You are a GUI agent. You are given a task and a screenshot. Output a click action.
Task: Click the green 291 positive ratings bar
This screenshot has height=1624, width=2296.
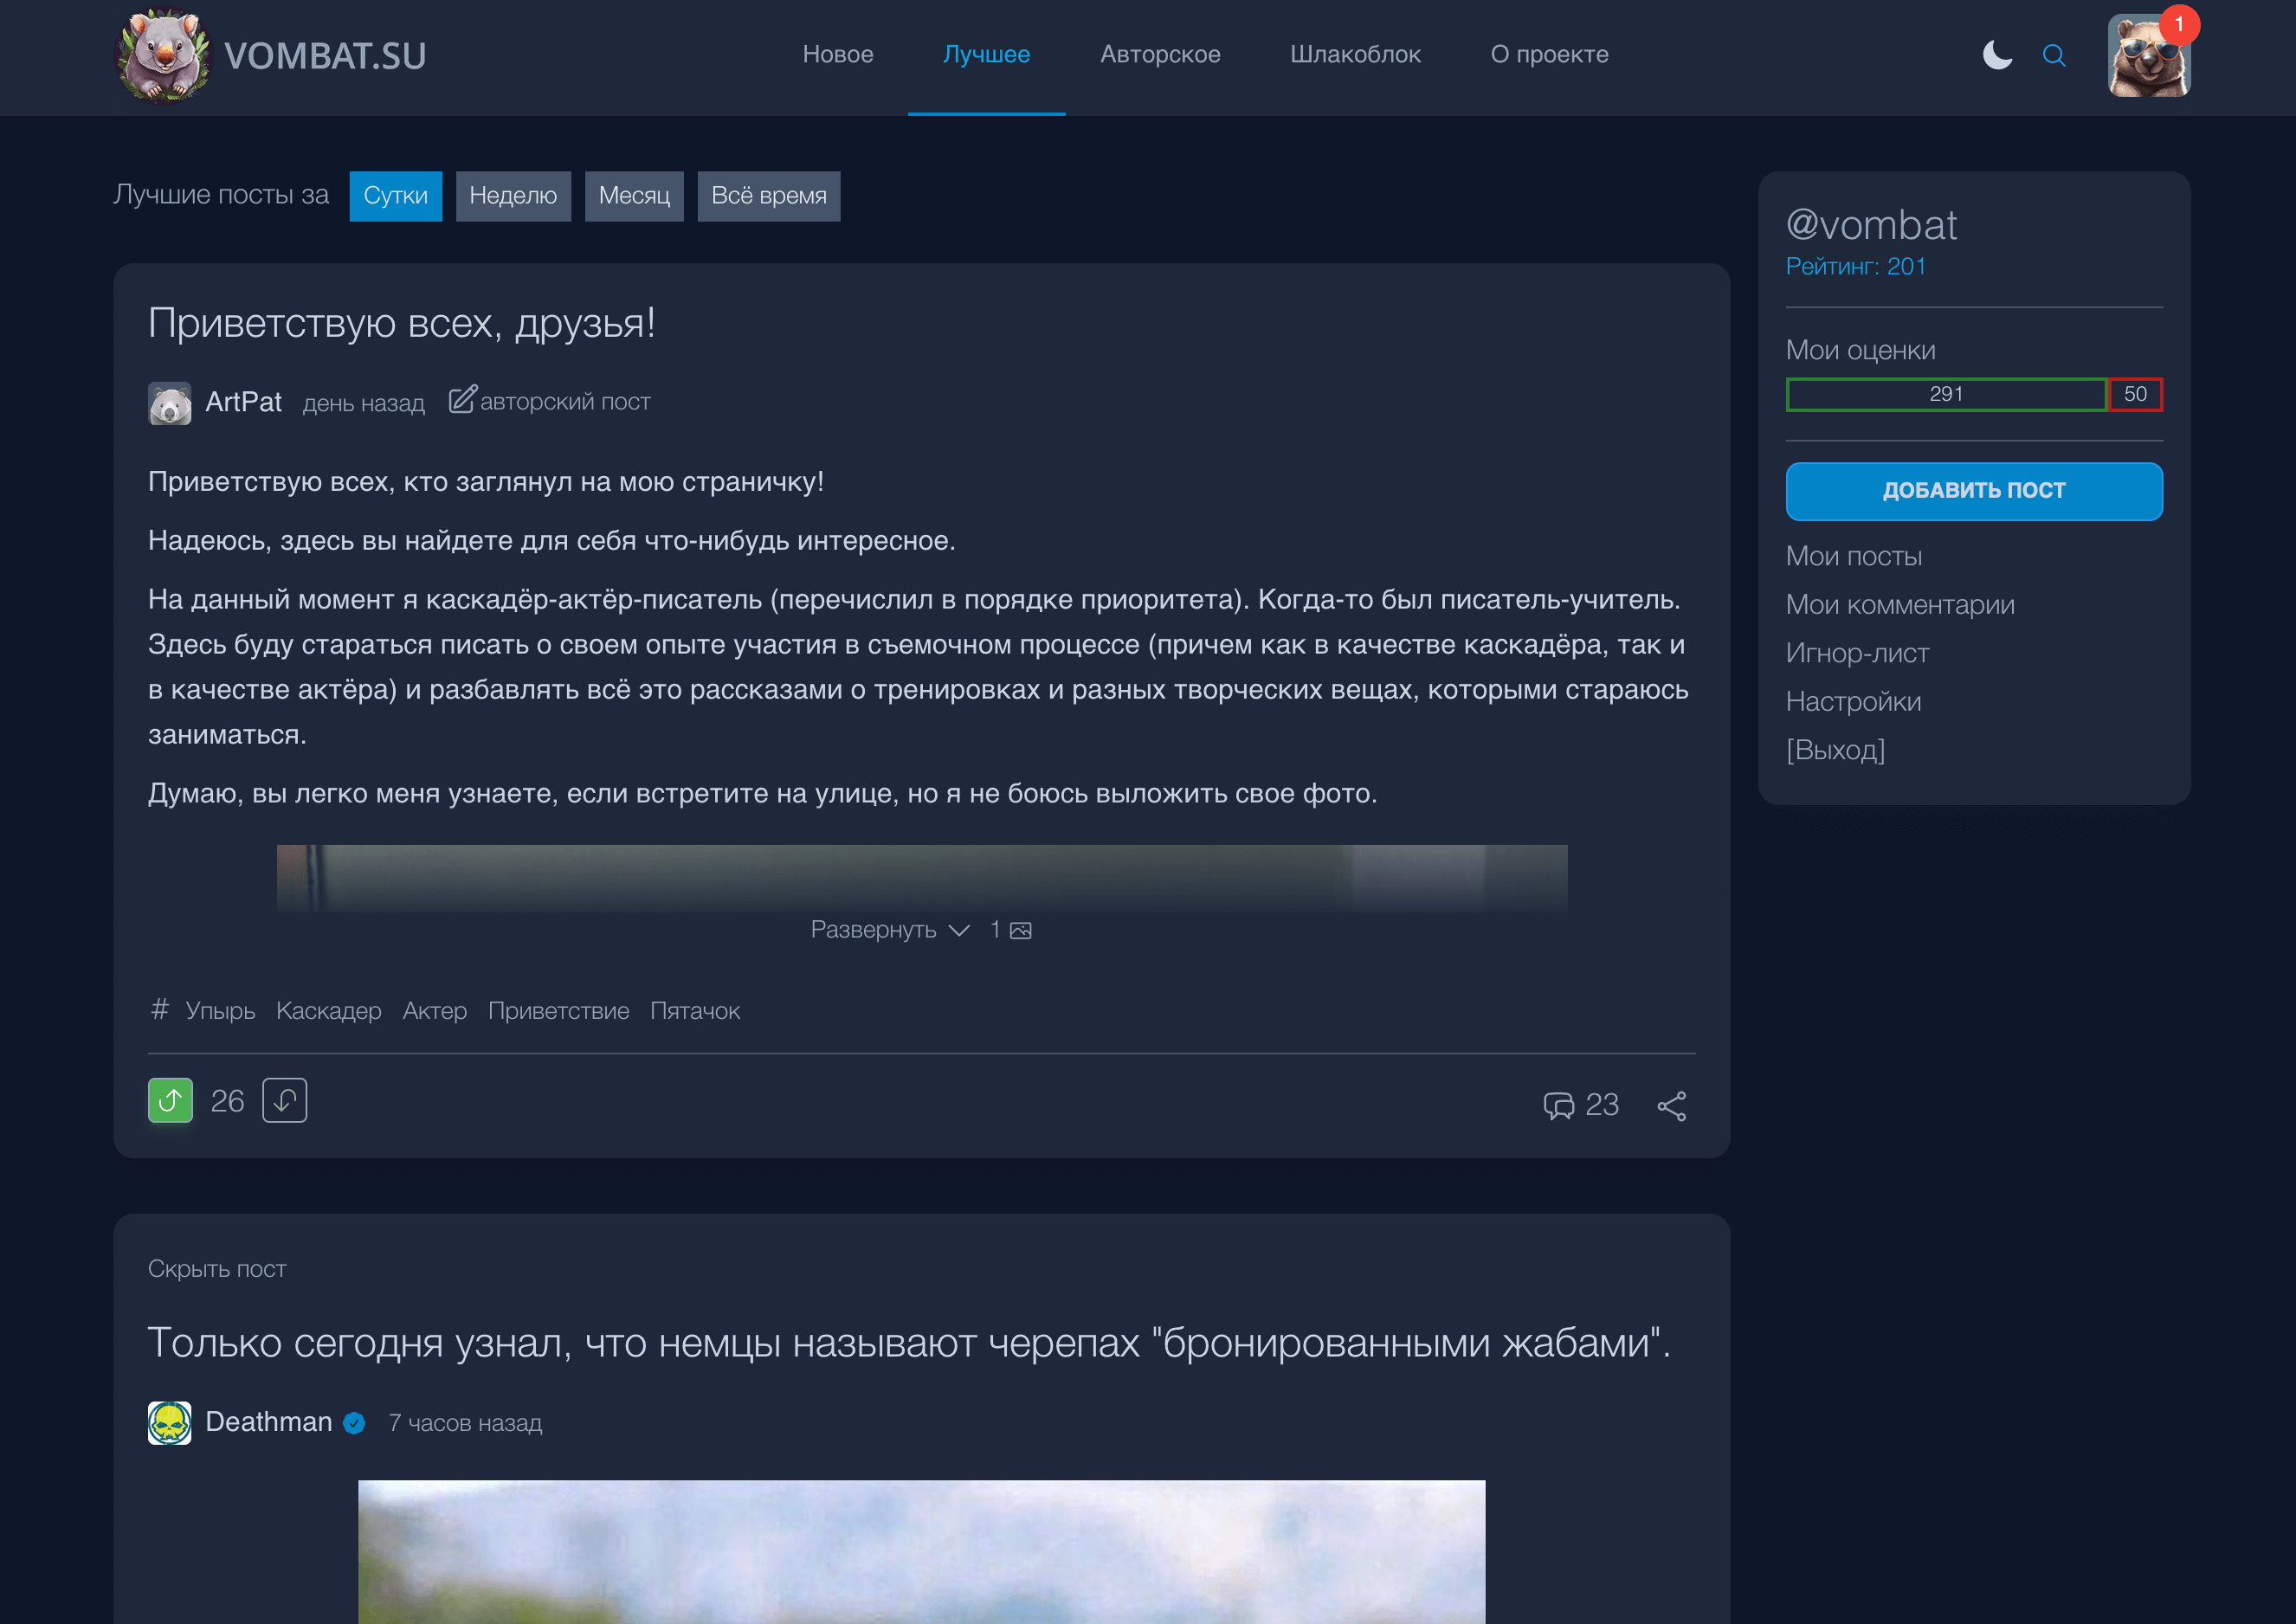coord(1945,394)
